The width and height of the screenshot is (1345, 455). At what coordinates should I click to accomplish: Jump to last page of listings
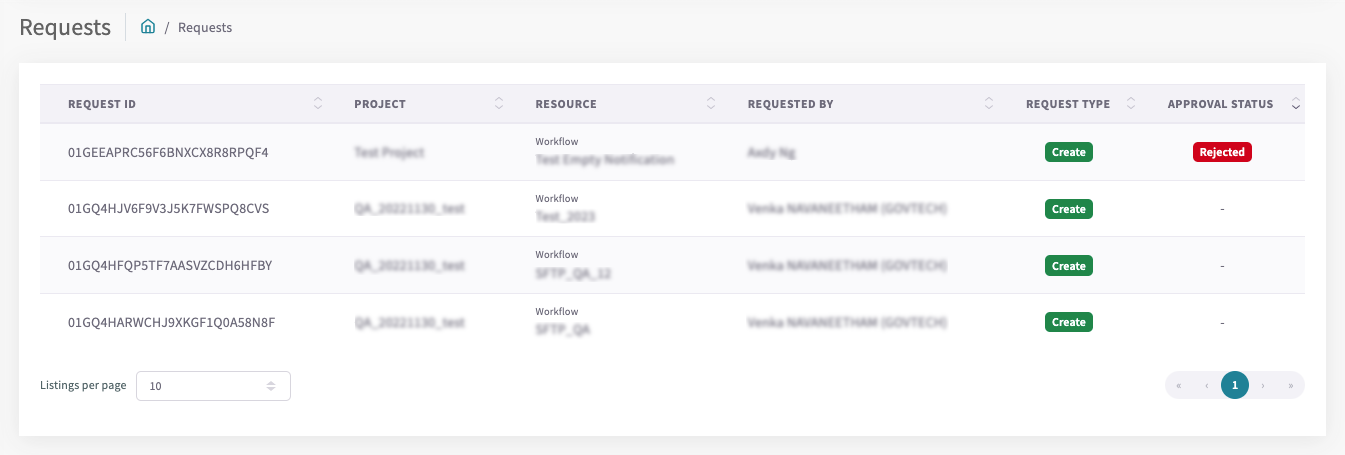click(x=1290, y=385)
